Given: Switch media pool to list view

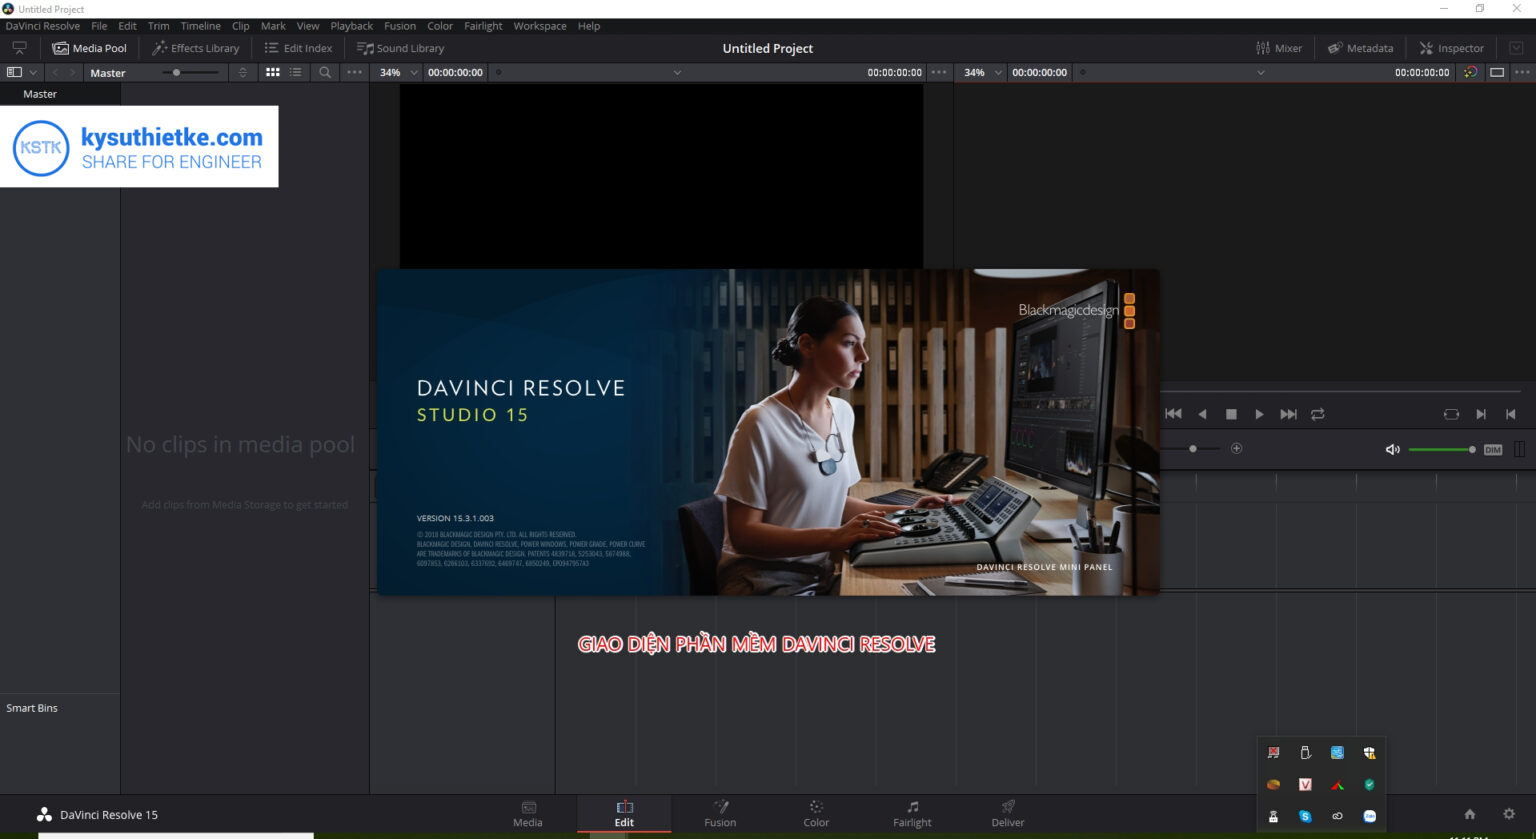Looking at the screenshot, I should [296, 72].
